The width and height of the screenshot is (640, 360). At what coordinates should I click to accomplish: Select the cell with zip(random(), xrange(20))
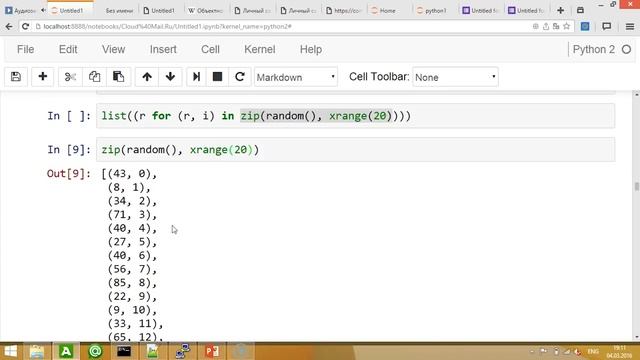356,150
